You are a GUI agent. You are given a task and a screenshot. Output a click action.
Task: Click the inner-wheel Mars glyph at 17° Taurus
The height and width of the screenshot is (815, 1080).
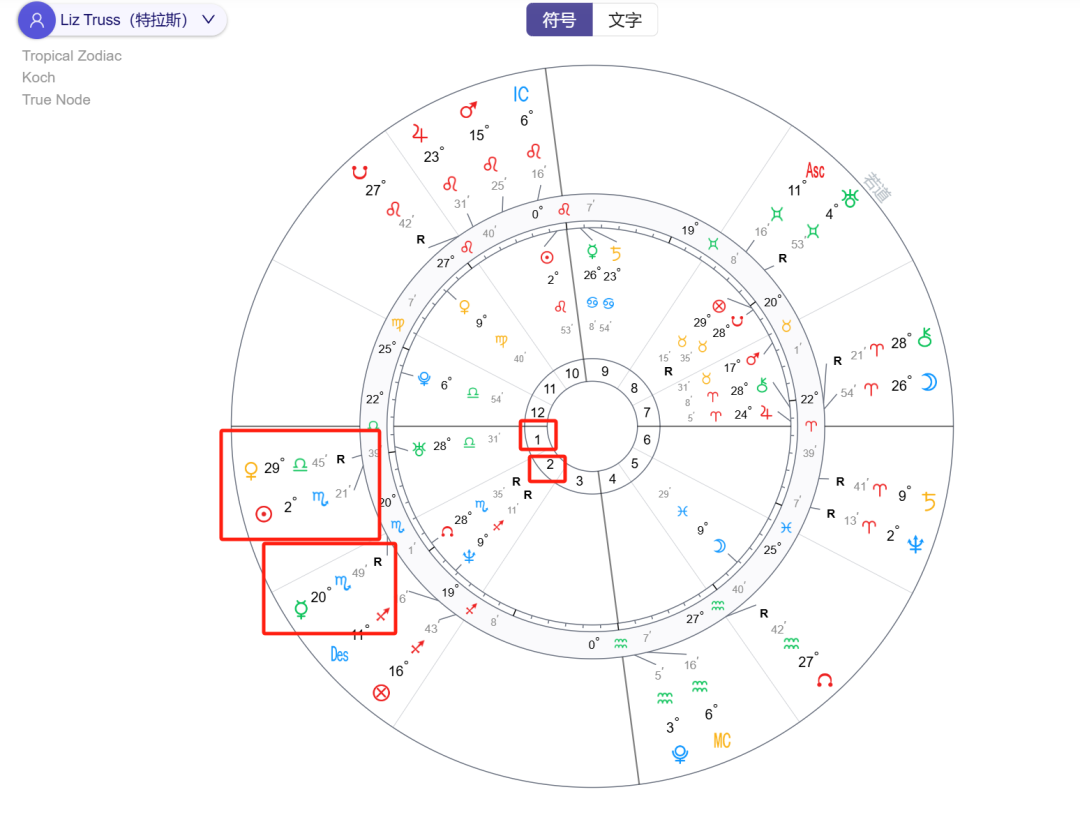point(753,358)
